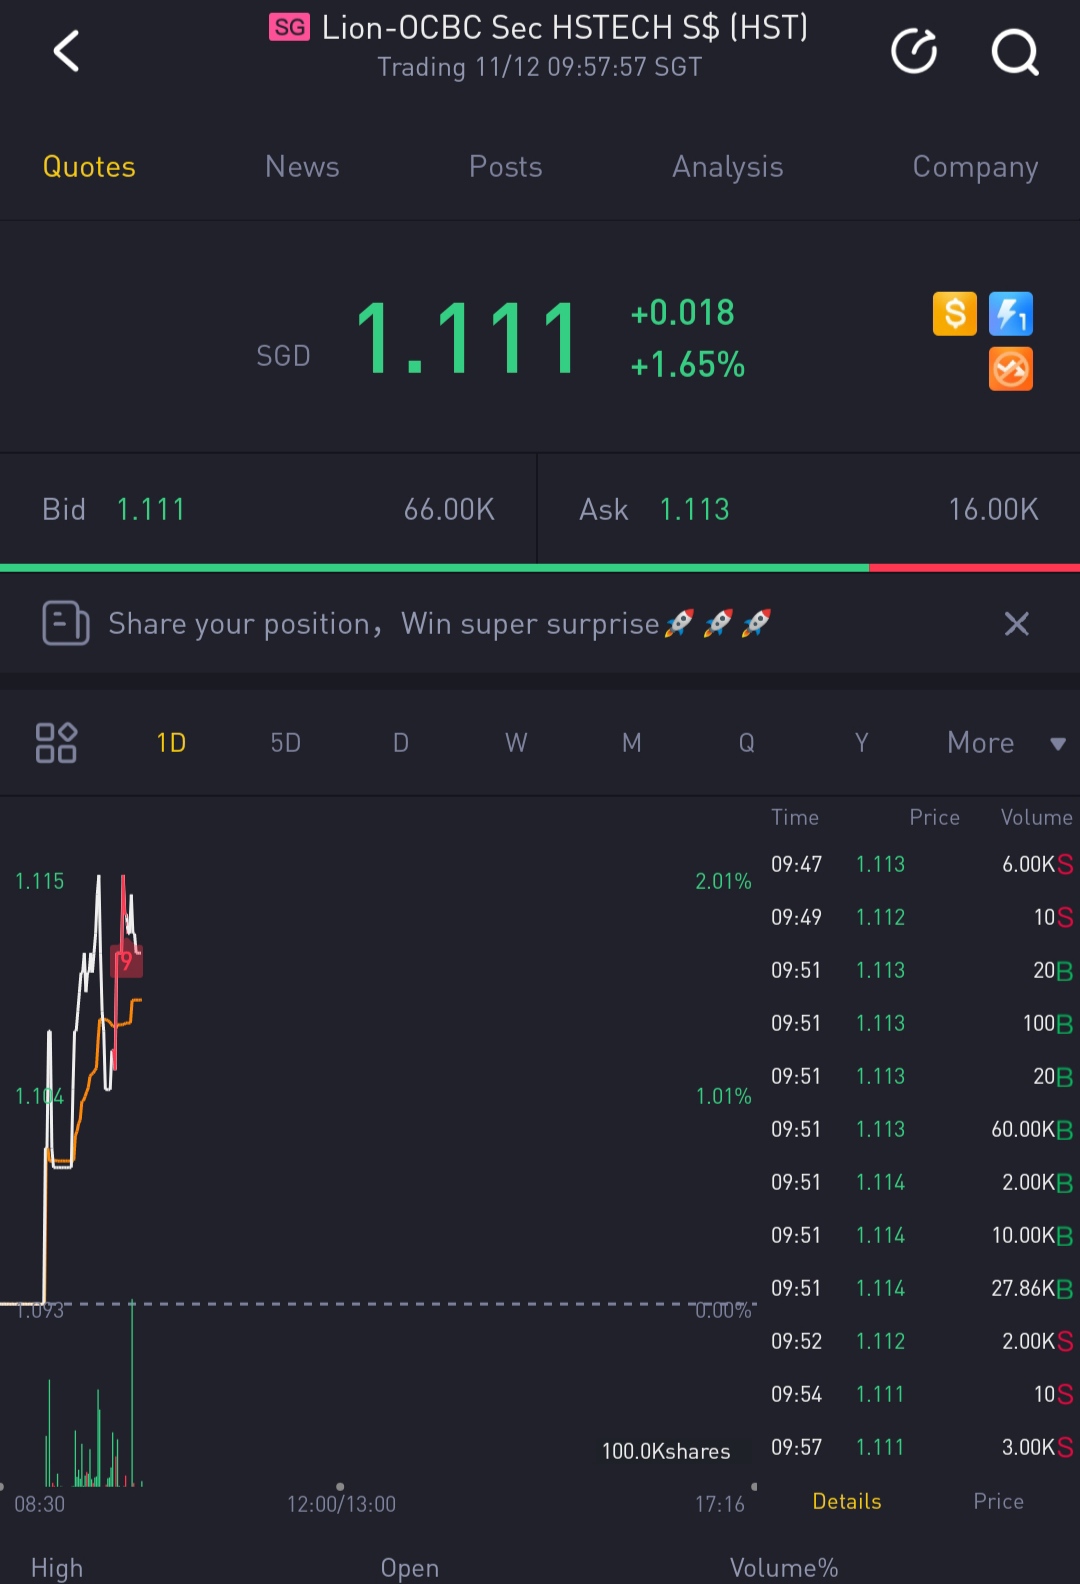Tap the ask volume 16.00K
Viewport: 1080px width, 1584px height.
(x=993, y=510)
